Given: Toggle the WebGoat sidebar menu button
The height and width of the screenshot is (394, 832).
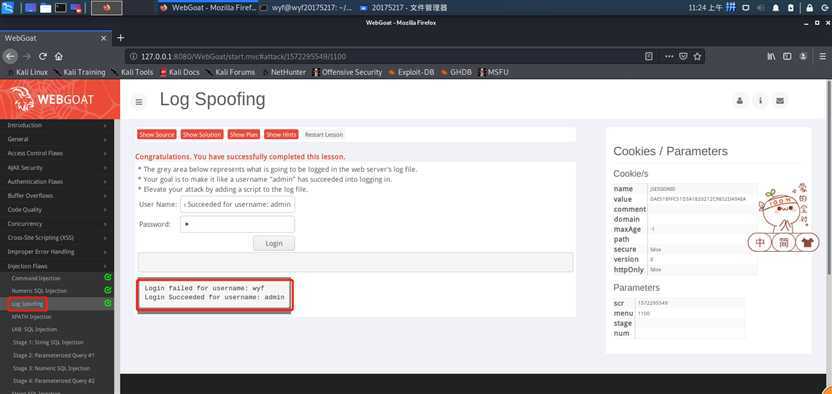Looking at the screenshot, I should click(139, 102).
